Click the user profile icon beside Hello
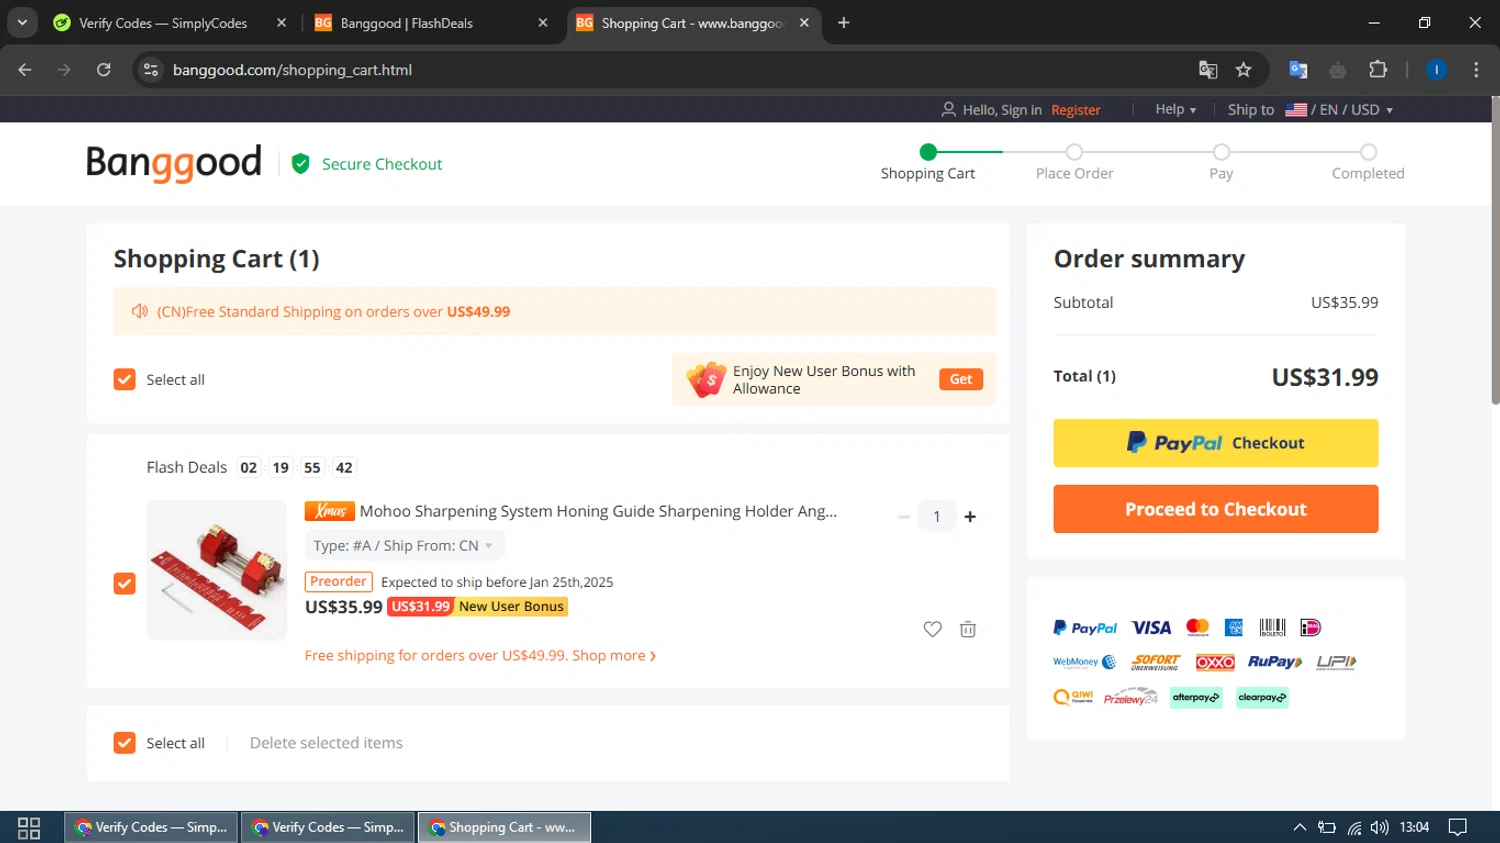1500x843 pixels. pyautogui.click(x=948, y=110)
